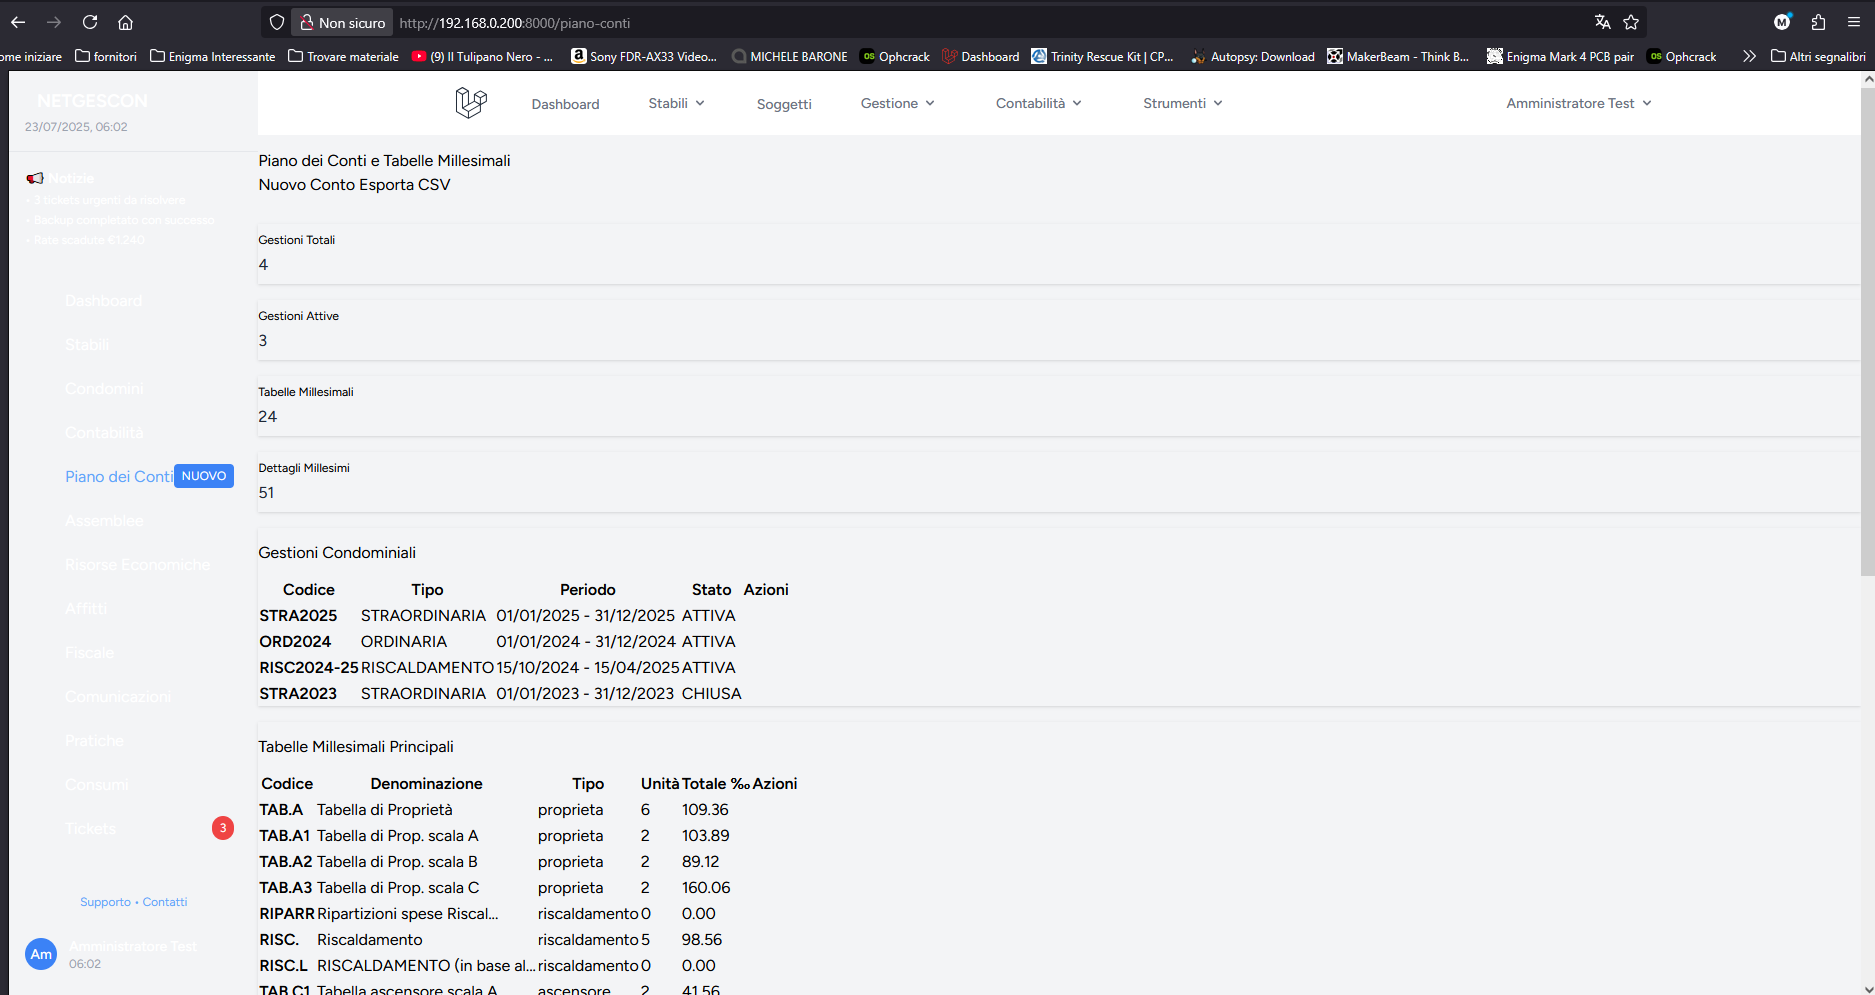Open the Contabilità dropdown menu
Viewport: 1875px width, 995px height.
[1039, 103]
